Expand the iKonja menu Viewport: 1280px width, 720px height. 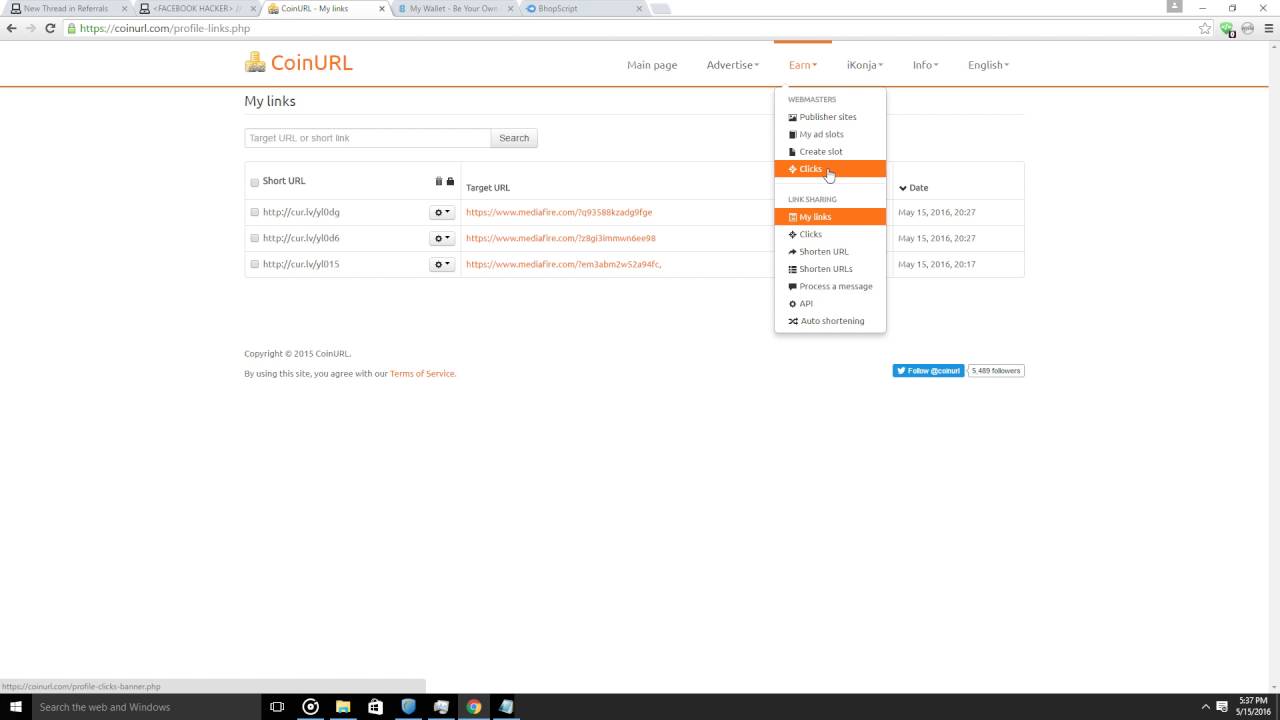point(864,65)
